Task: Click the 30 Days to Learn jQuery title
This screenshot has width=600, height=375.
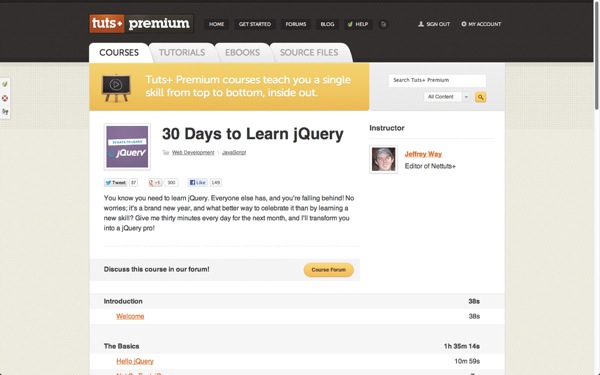Action: coord(253,134)
